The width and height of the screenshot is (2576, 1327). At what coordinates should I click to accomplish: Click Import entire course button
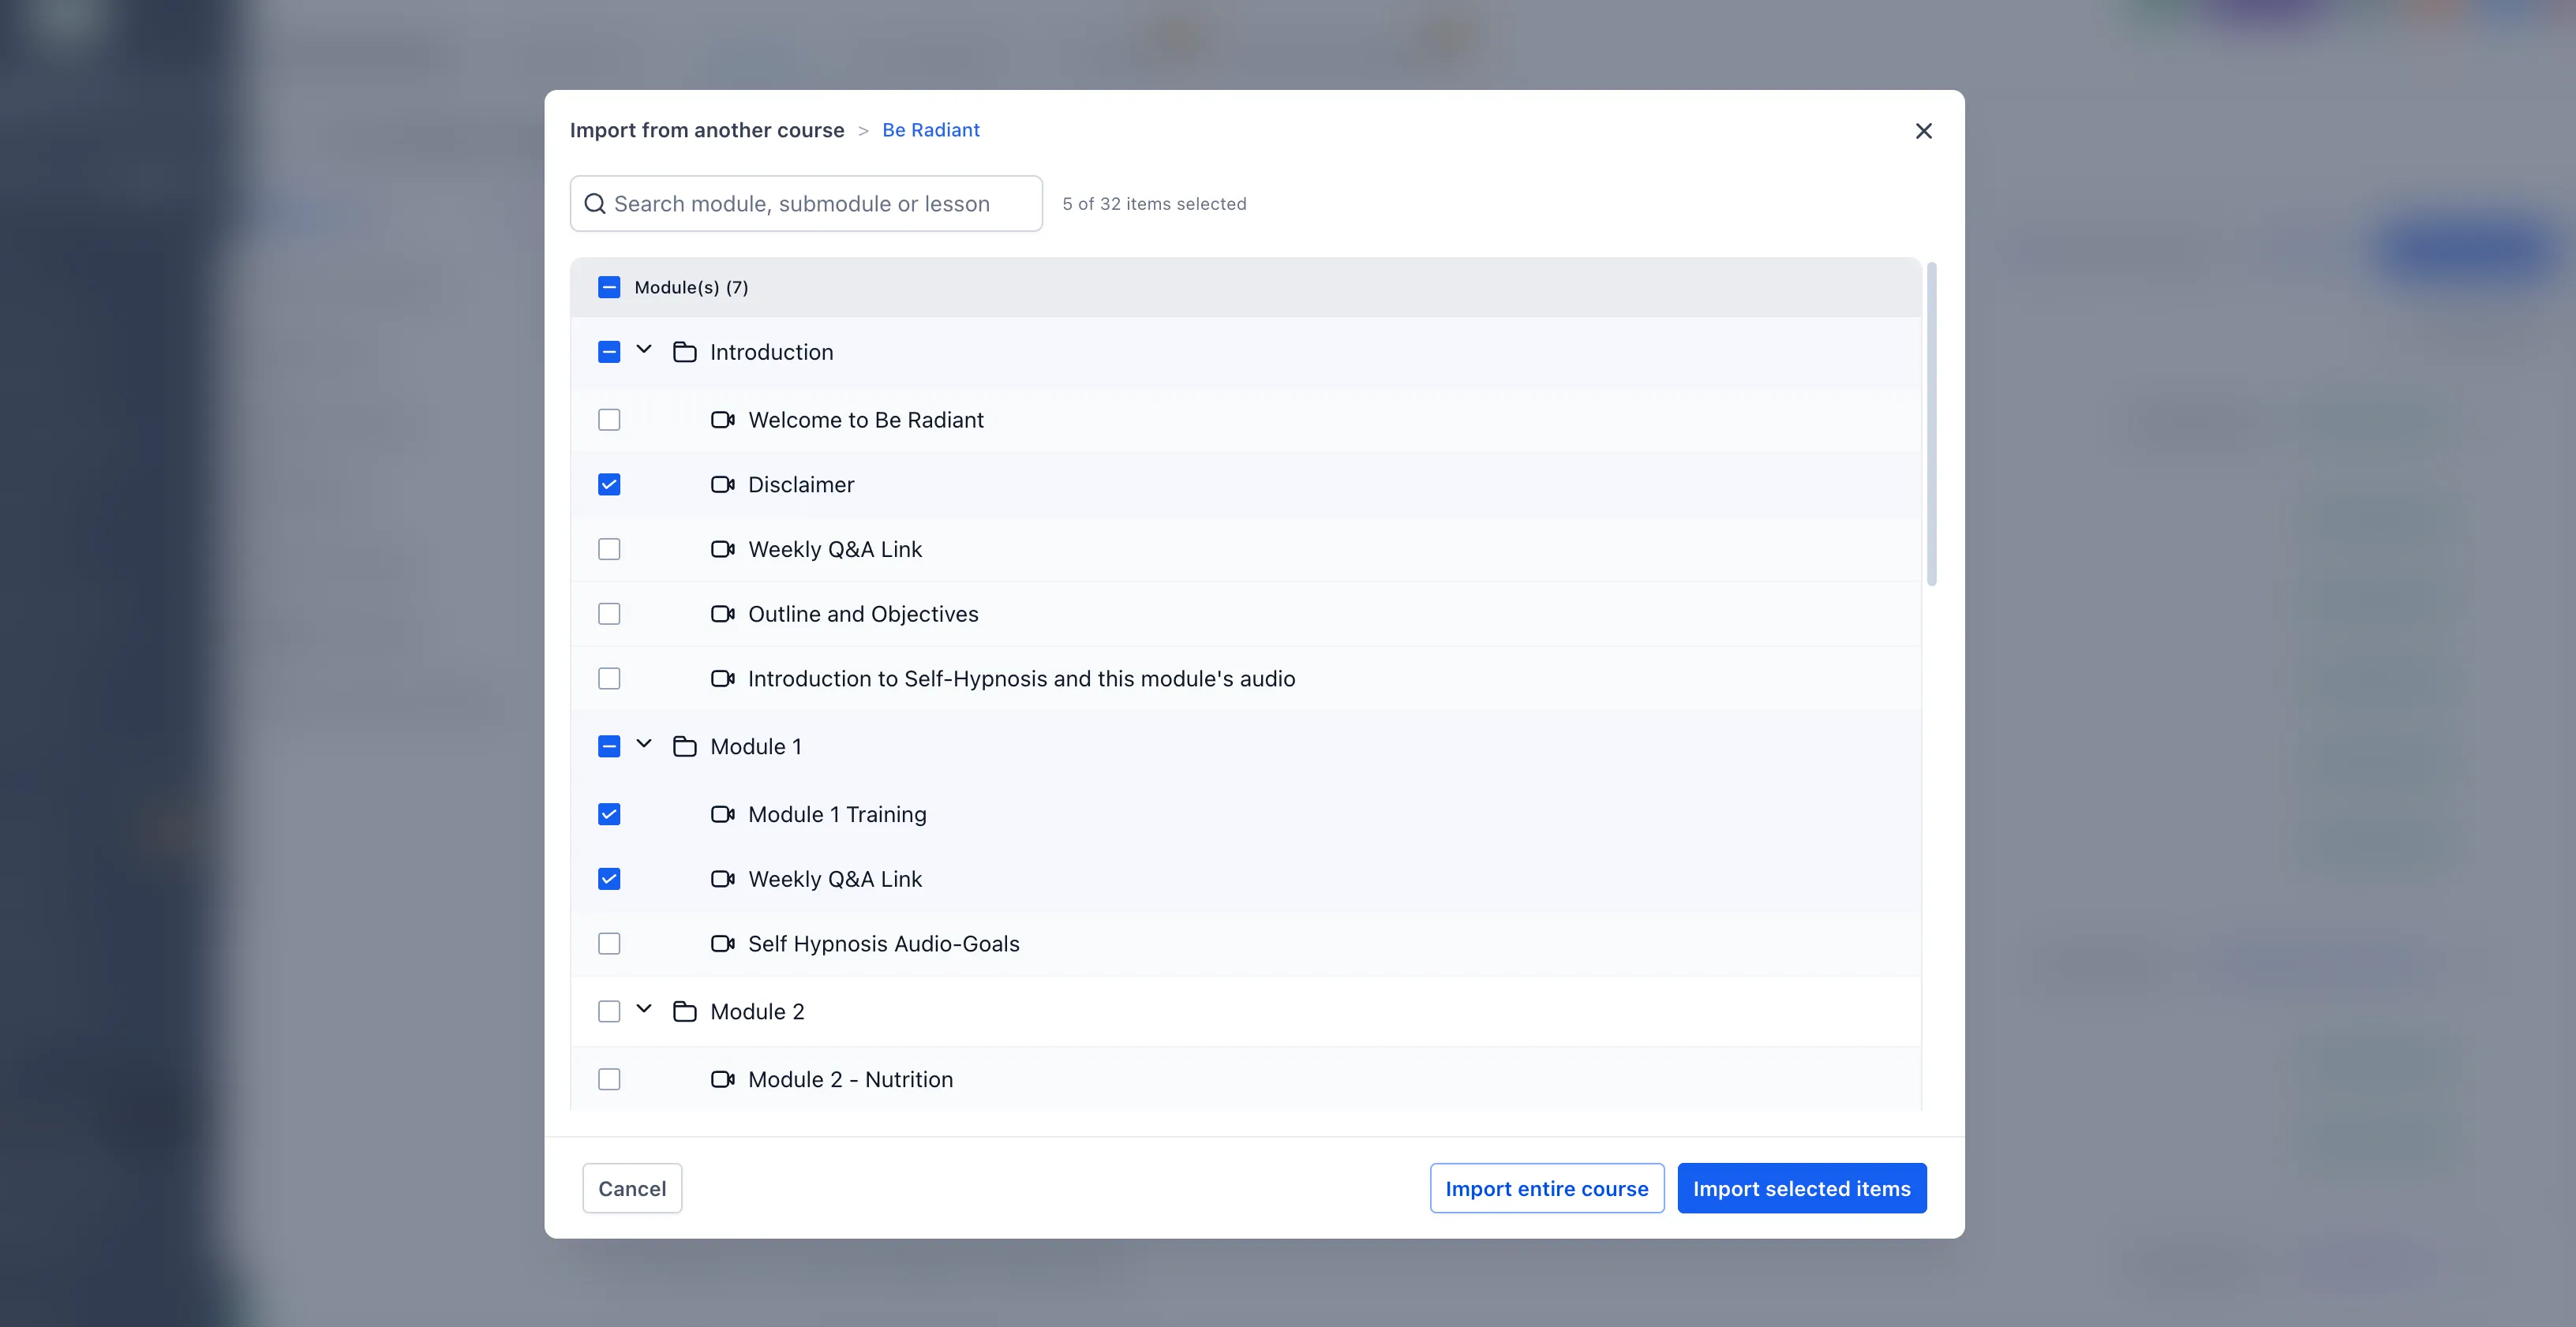click(x=1546, y=1188)
